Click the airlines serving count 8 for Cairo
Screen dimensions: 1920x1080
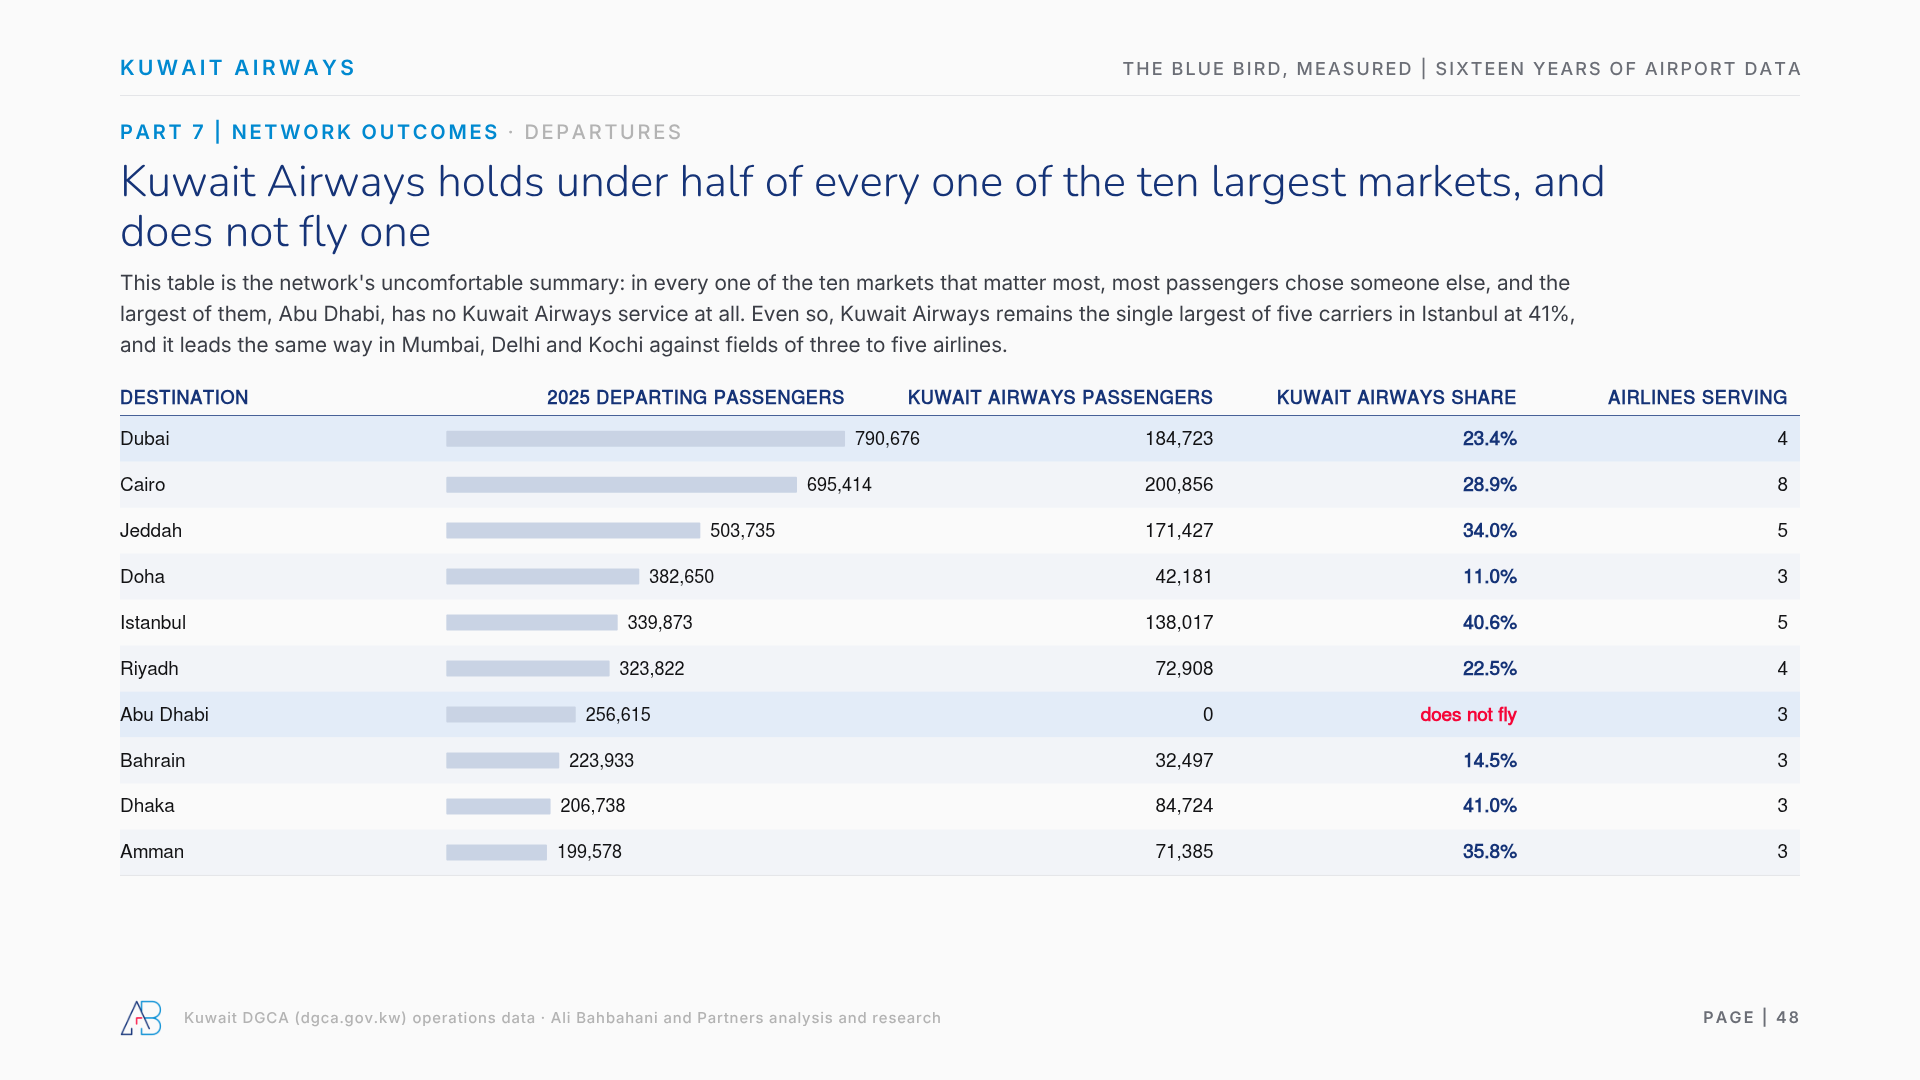point(1782,485)
